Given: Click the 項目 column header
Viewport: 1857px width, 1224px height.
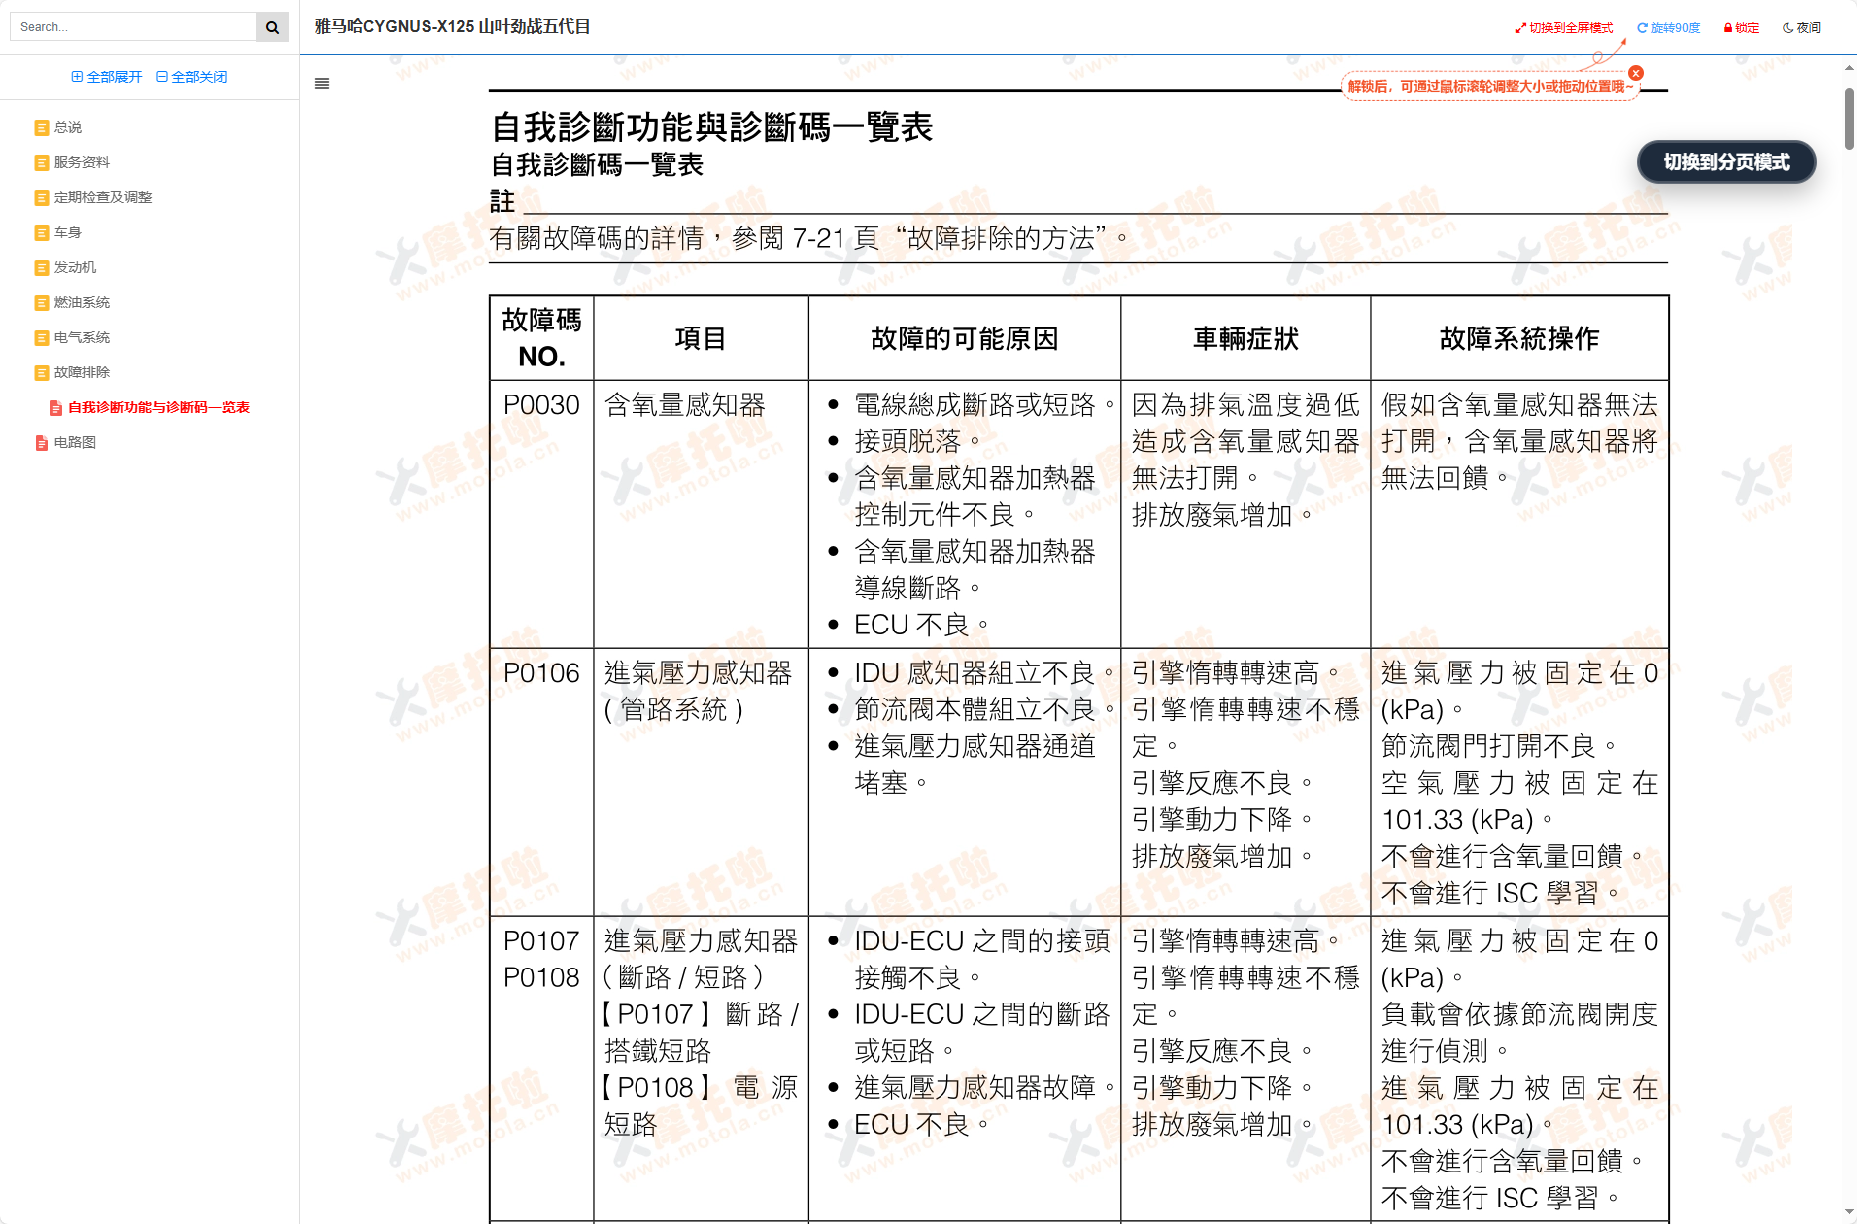Looking at the screenshot, I should point(700,339).
